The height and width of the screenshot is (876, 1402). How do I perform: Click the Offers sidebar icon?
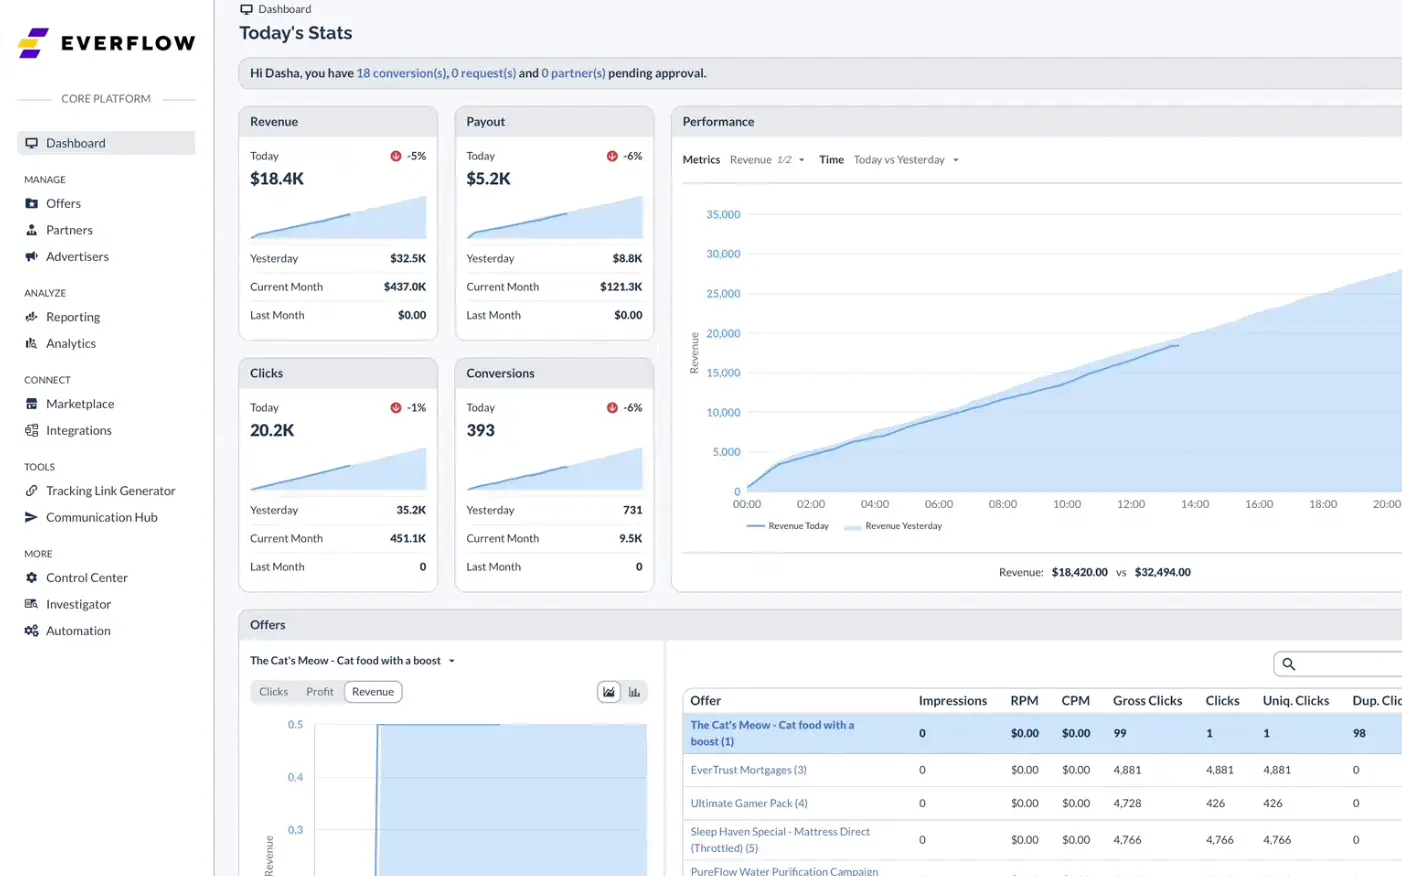tap(31, 203)
